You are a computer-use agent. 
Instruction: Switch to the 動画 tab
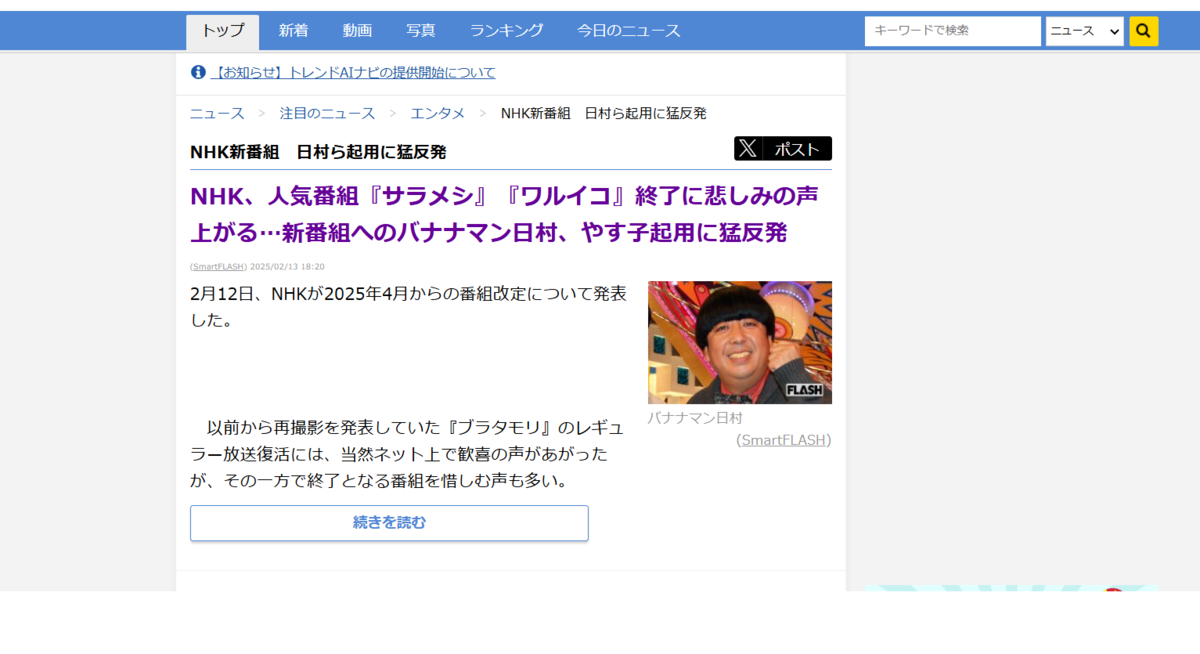click(357, 31)
